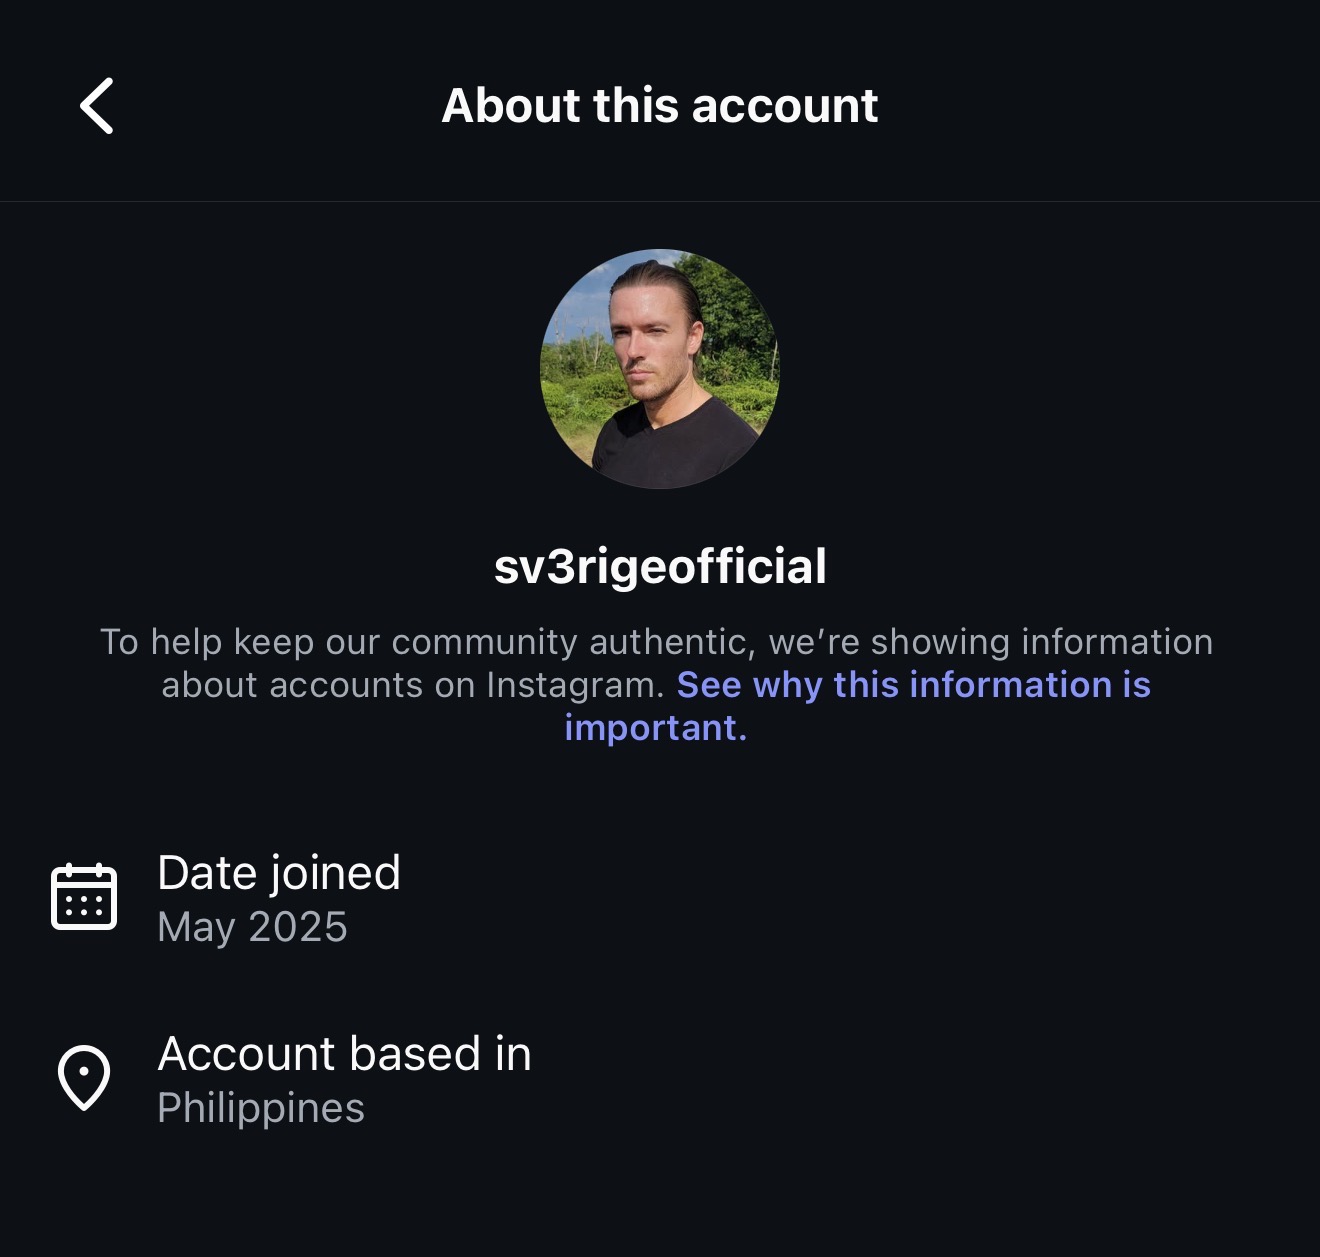Tap the back arrow icon
1320x1257 pixels.
pyautogui.click(x=97, y=106)
